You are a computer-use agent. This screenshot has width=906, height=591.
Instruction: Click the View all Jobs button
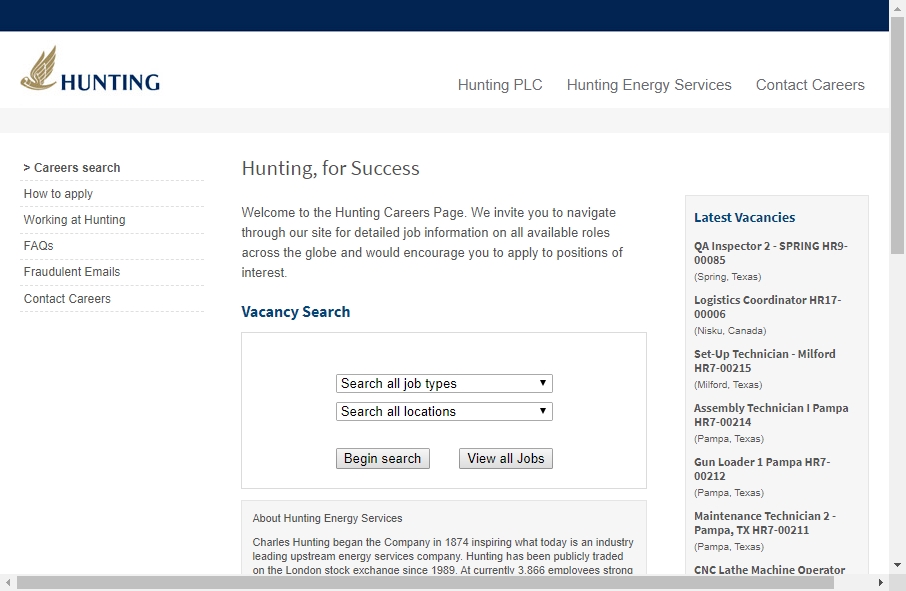[x=506, y=459]
